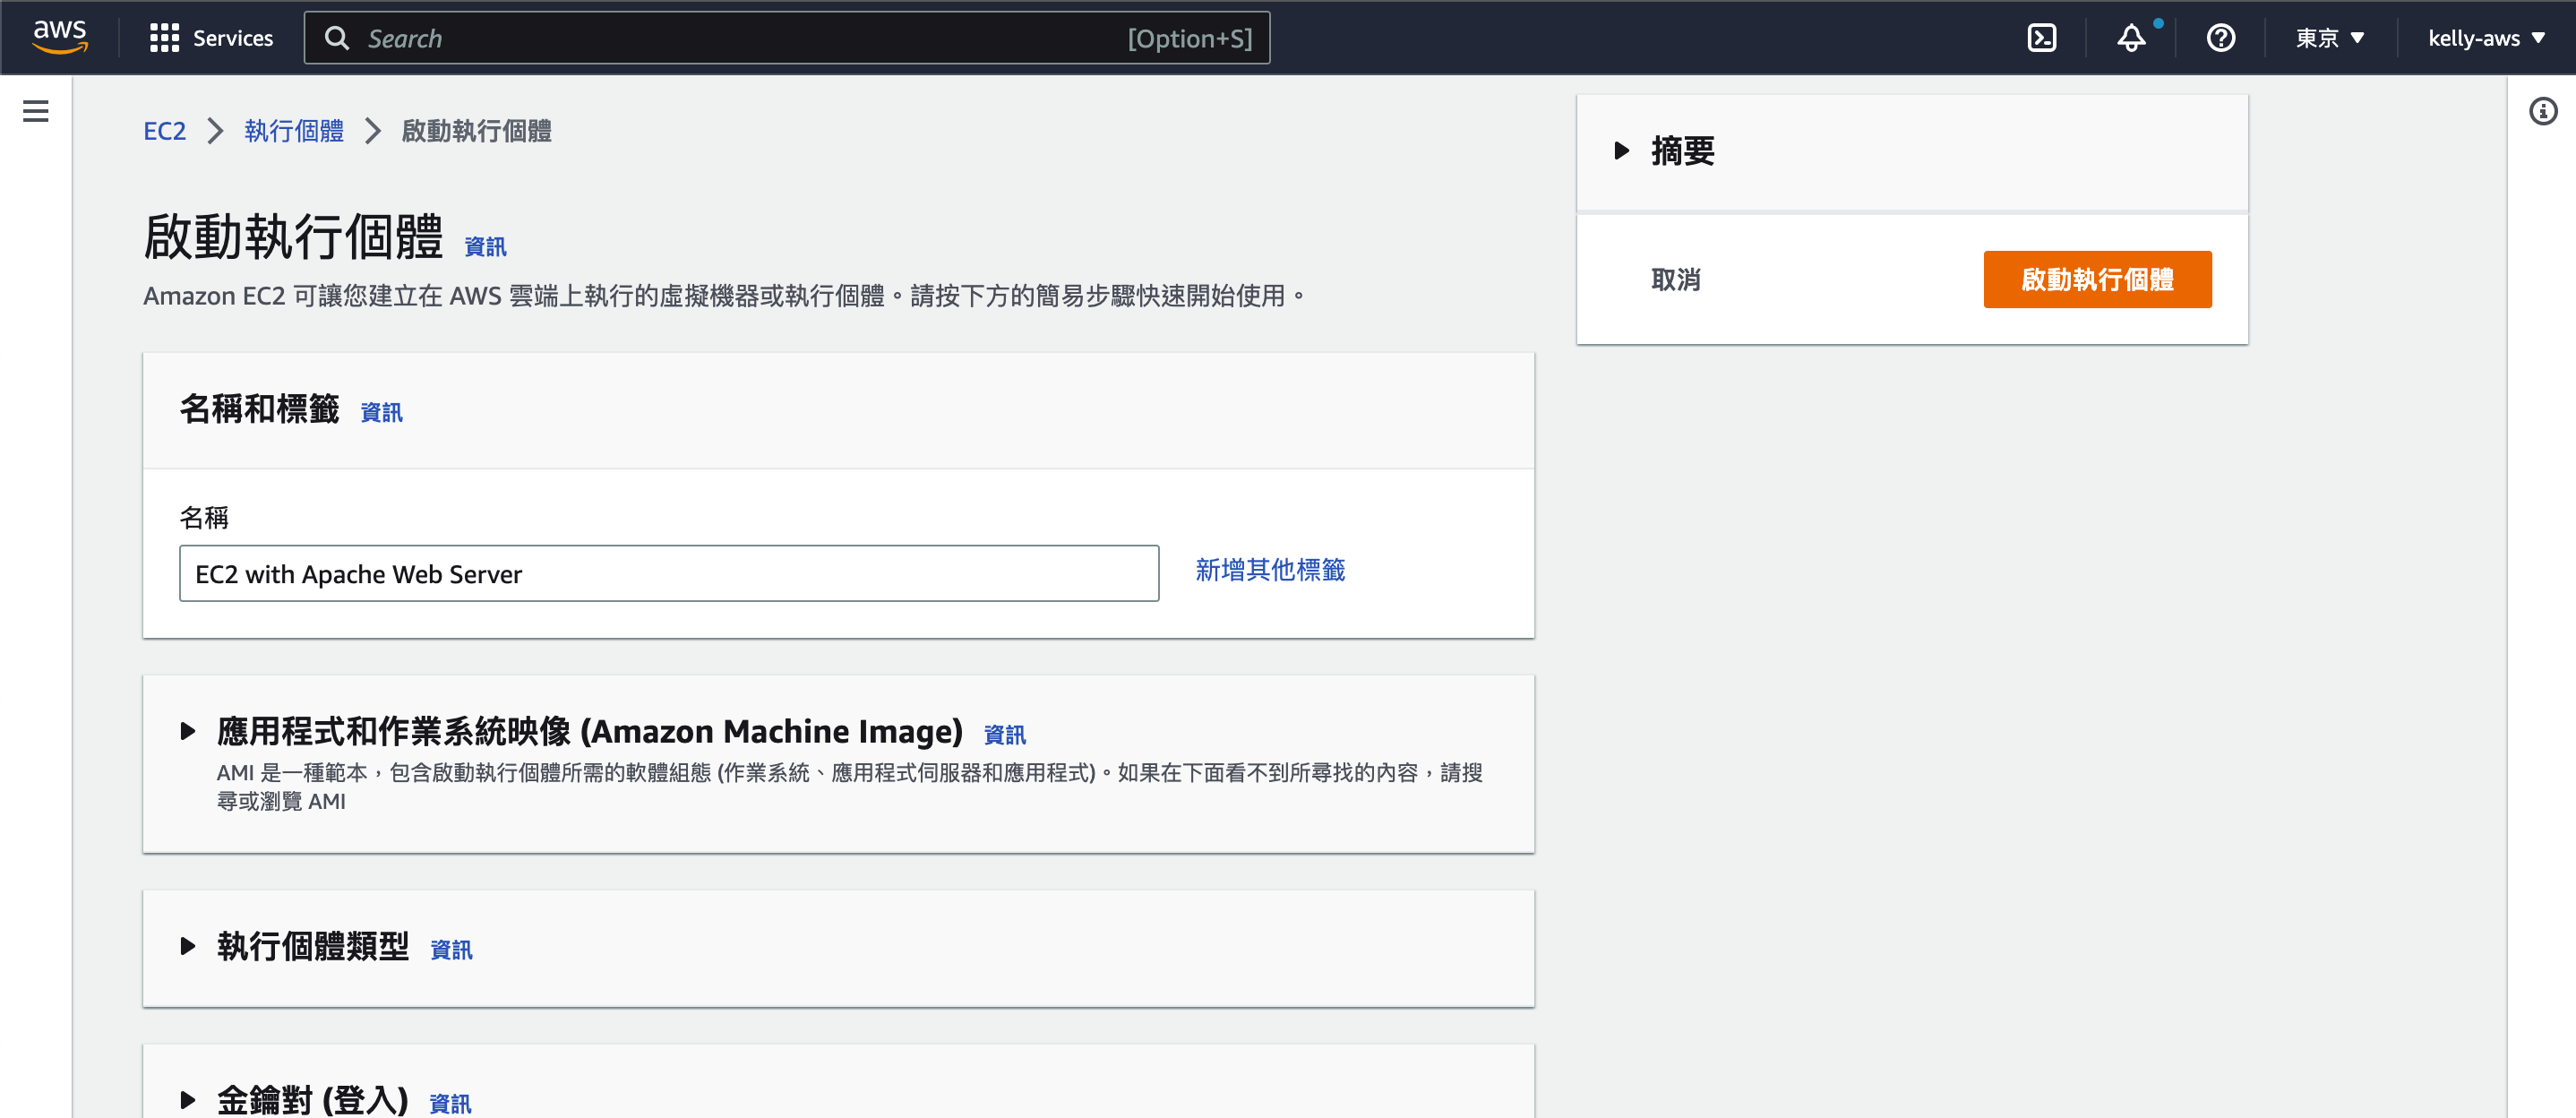The height and width of the screenshot is (1118, 2576).
Task: Open the notifications bell
Action: (2131, 38)
